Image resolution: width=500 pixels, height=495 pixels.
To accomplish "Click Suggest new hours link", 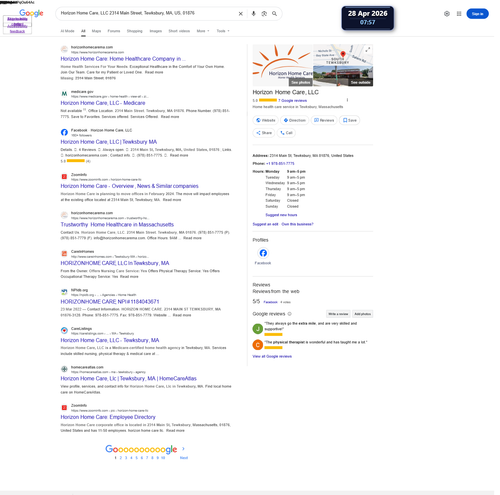I will pyautogui.click(x=281, y=215).
